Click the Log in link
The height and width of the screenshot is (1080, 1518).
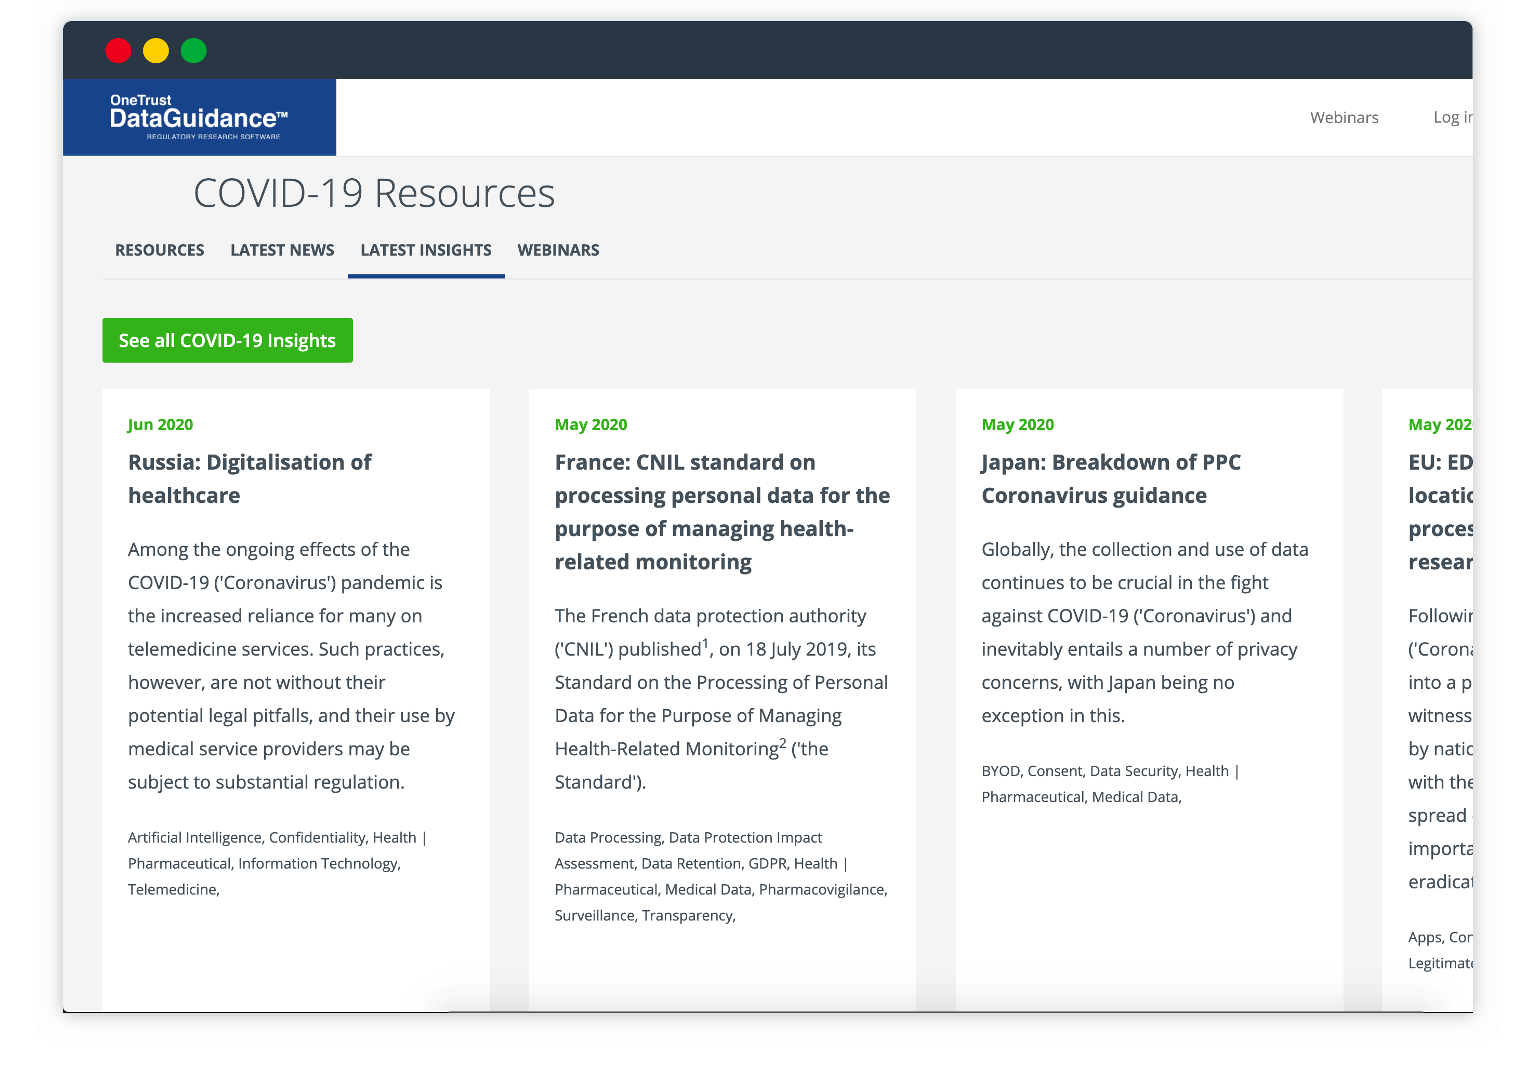click(x=1451, y=118)
